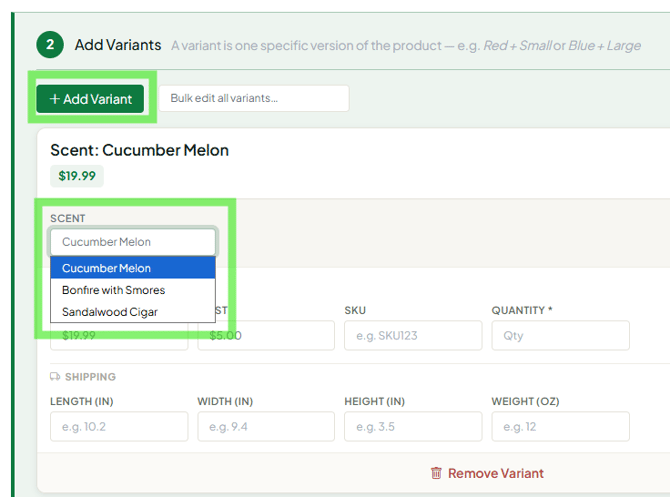670x497 pixels.
Task: Click the Quantity input field
Action: tap(560, 335)
